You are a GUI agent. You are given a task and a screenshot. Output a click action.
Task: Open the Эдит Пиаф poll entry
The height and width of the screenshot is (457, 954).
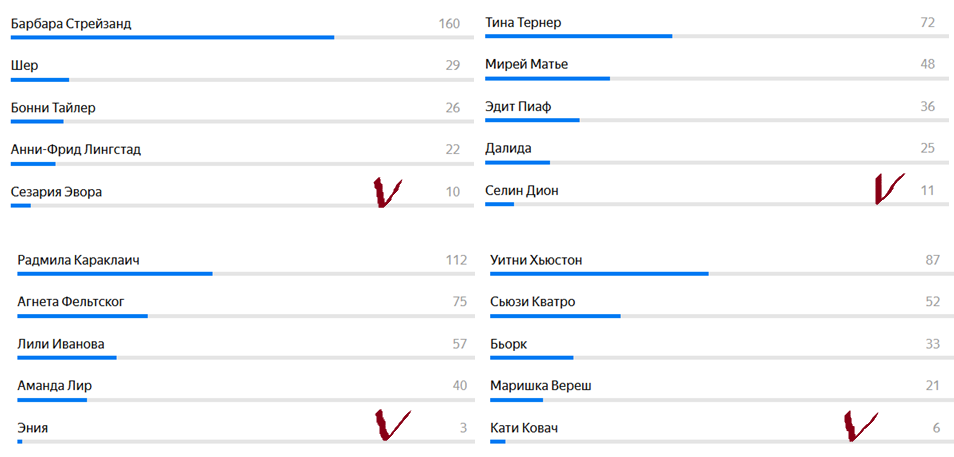pyautogui.click(x=717, y=110)
